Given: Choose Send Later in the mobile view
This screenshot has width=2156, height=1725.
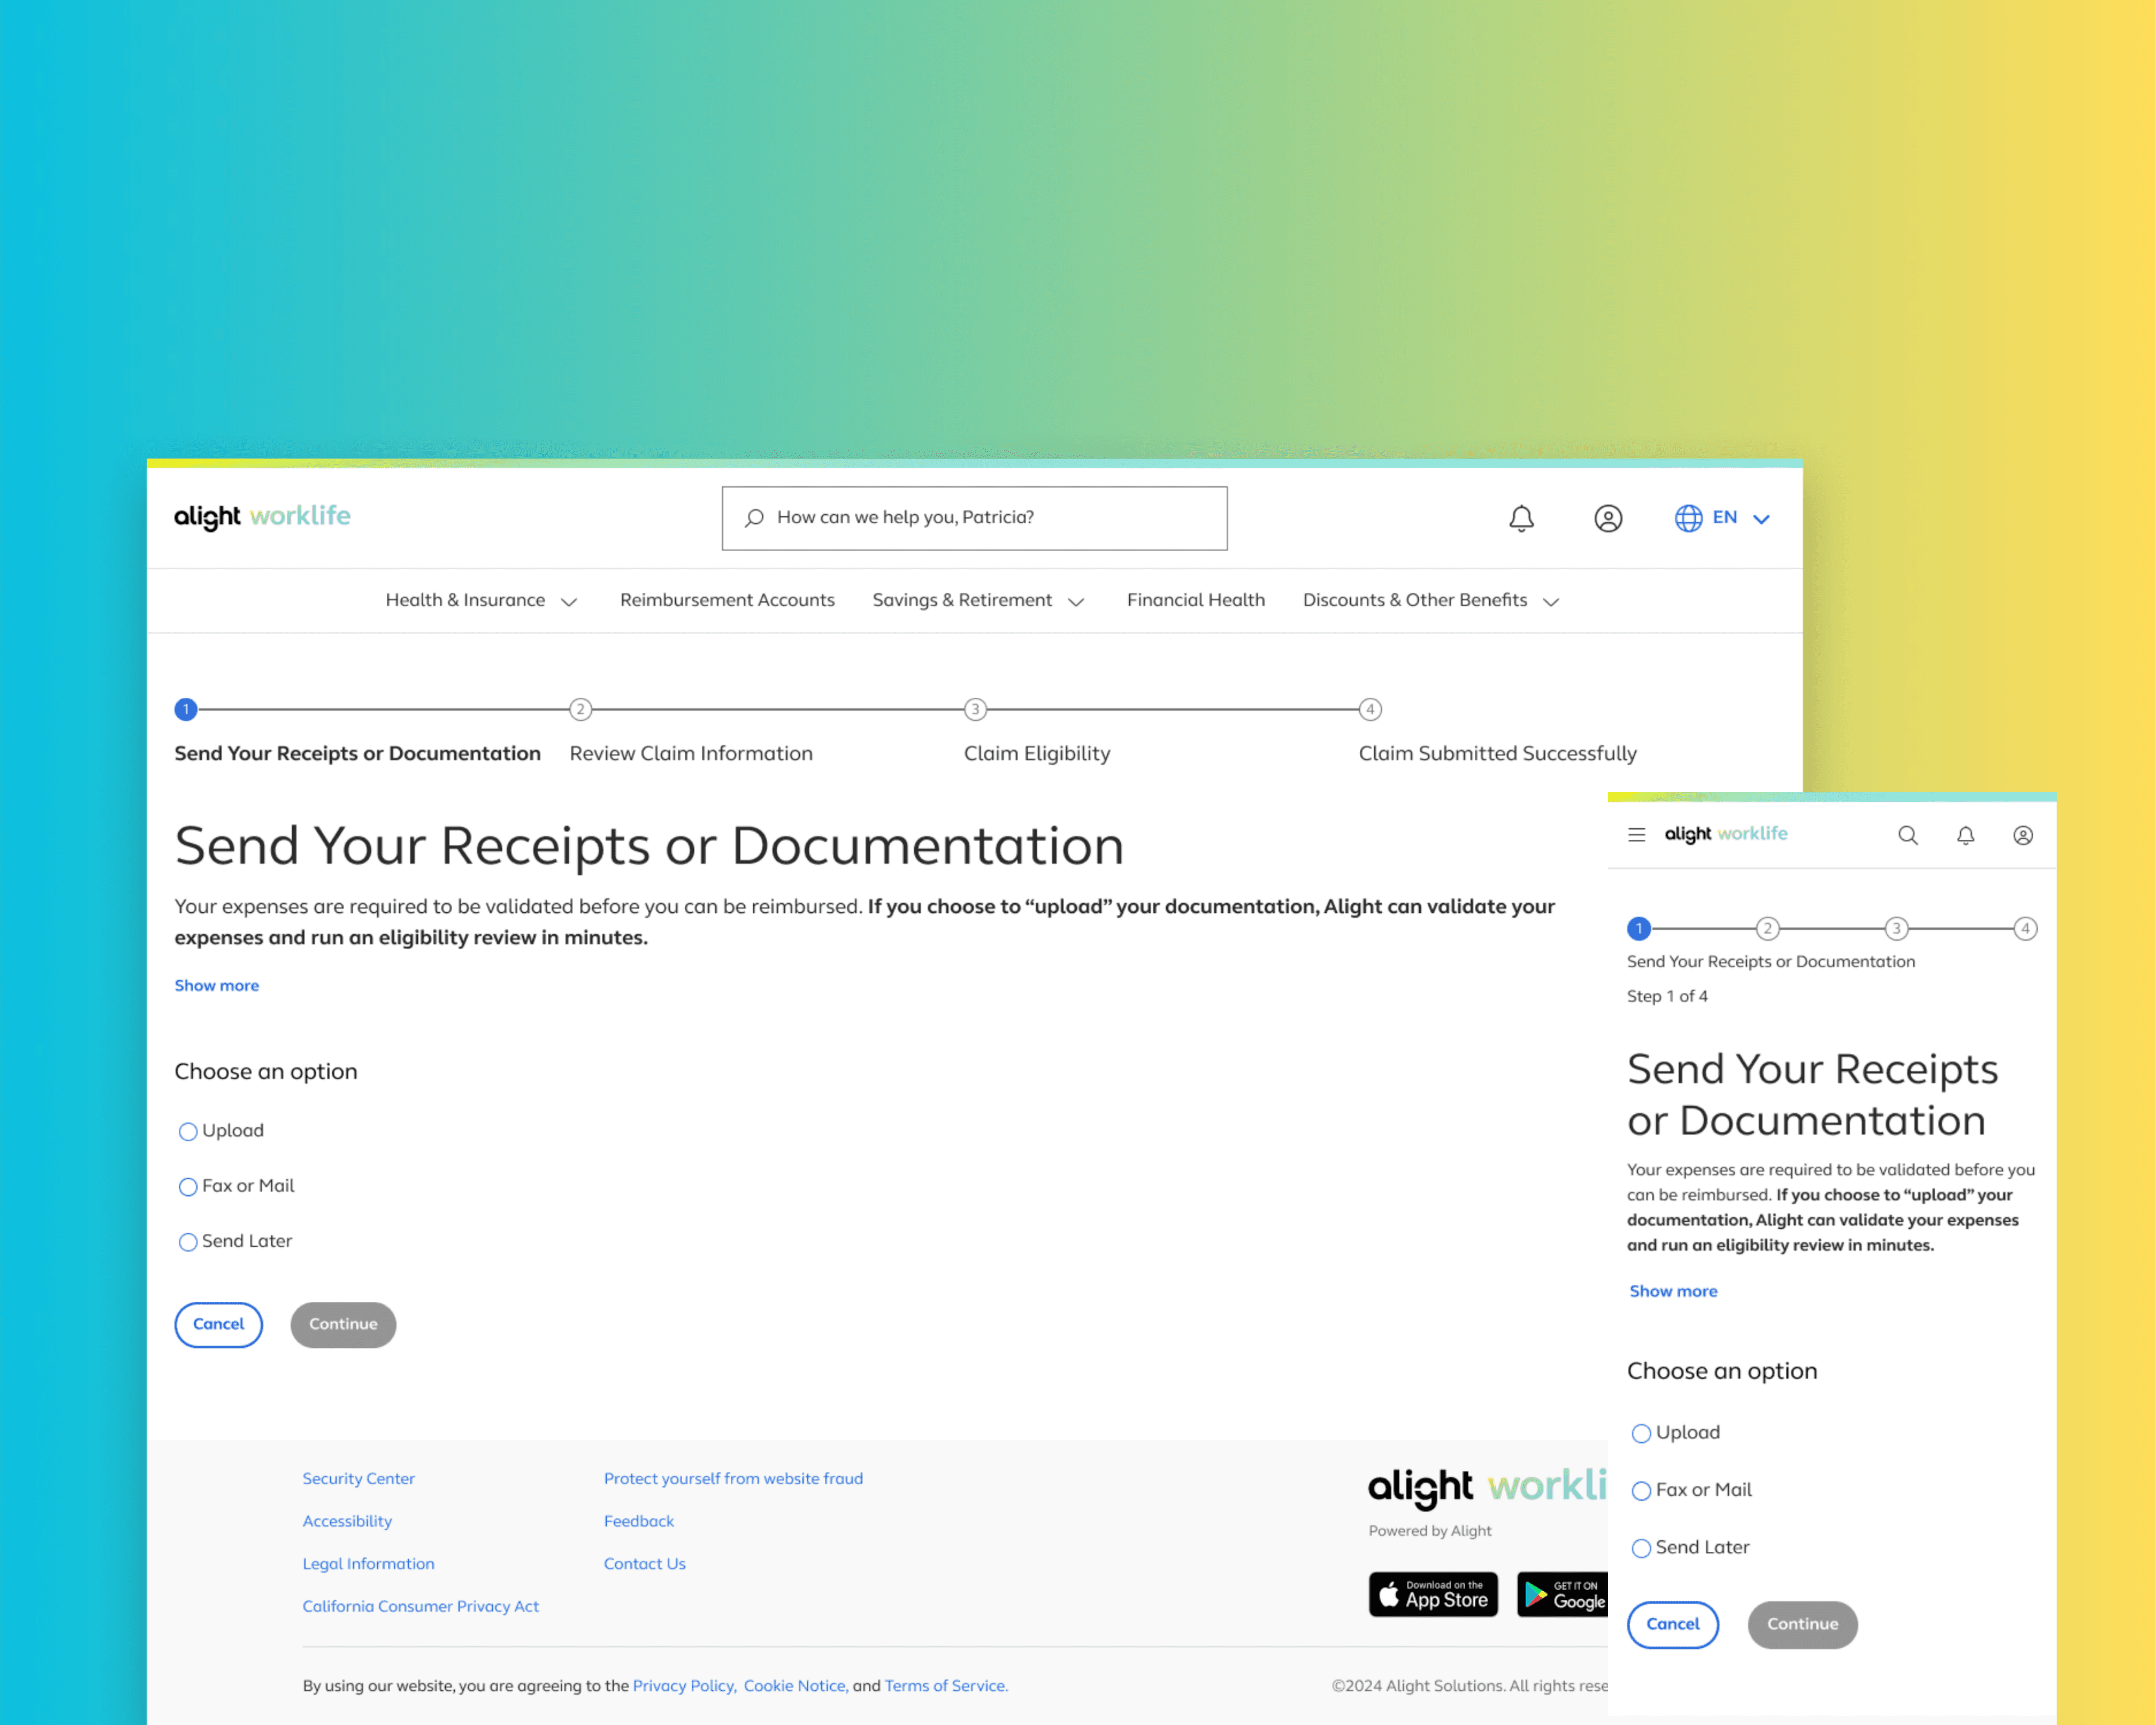Looking at the screenshot, I should [1641, 1548].
